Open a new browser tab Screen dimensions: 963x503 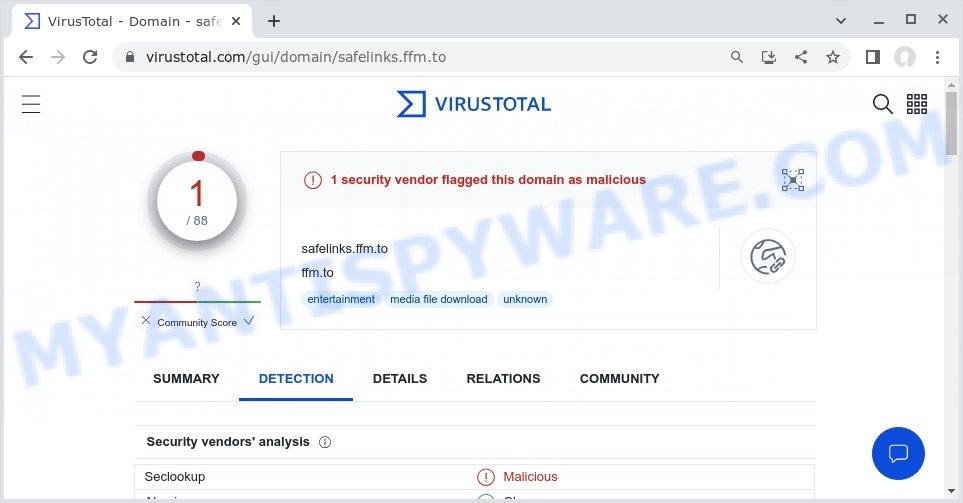point(274,21)
